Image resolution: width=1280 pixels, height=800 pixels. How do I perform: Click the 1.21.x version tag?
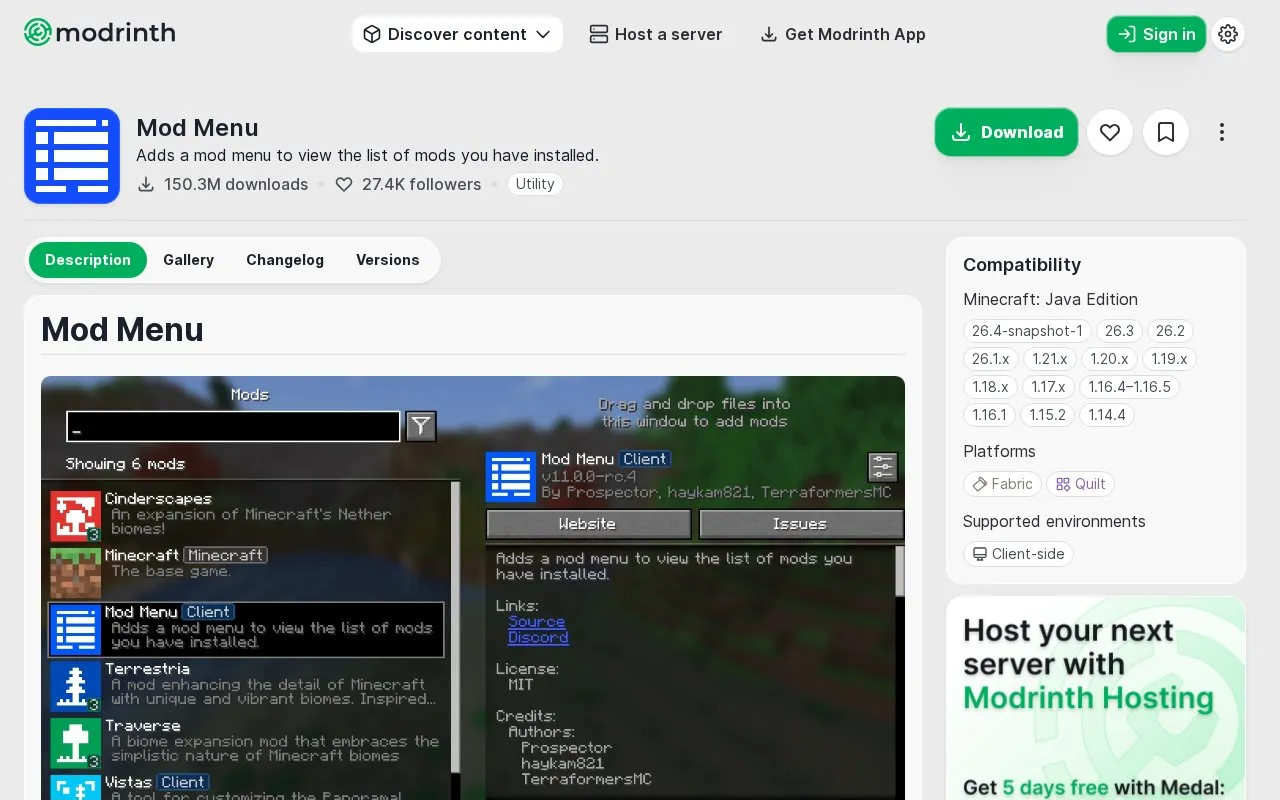[x=1050, y=359]
